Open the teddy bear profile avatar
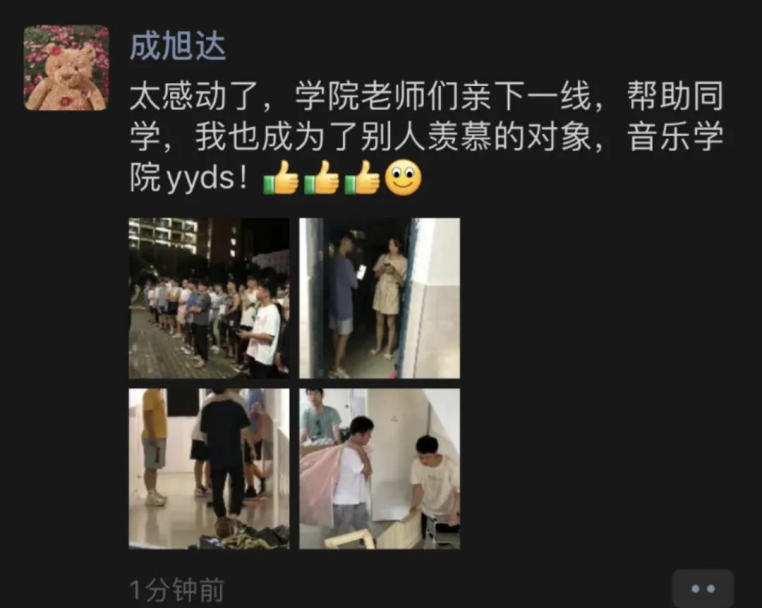Screen dimensions: 762x609 click(66, 68)
